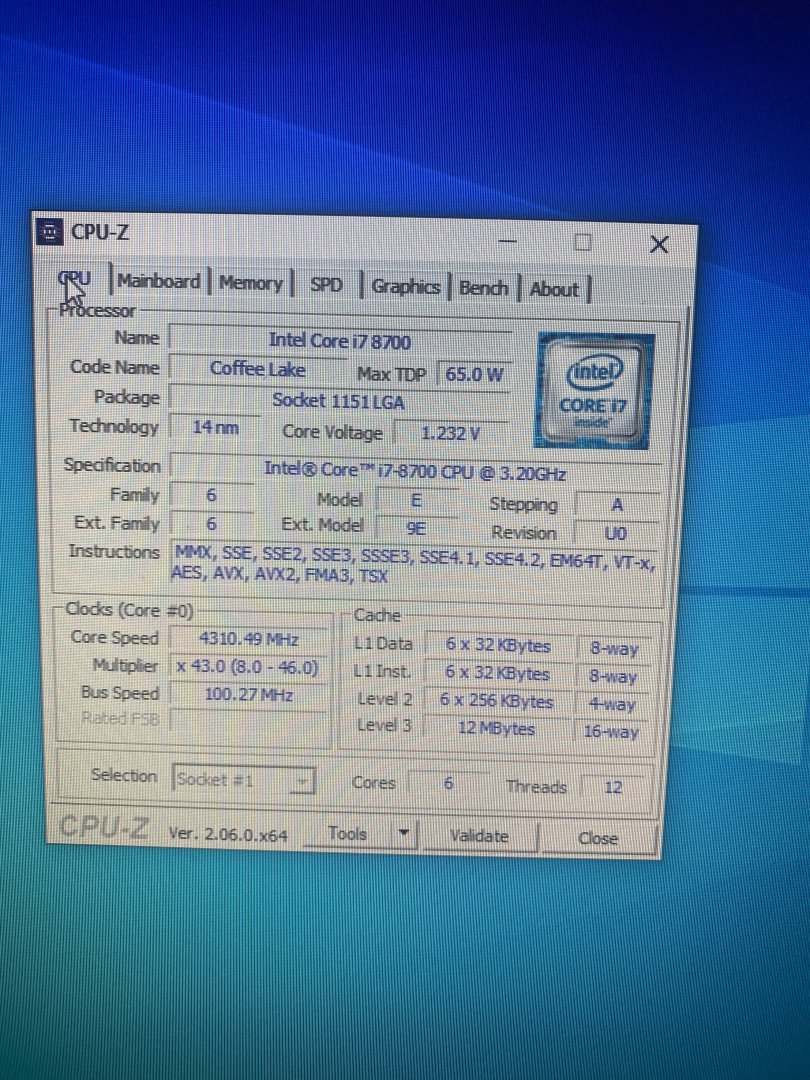Click the Level 3 '16-way' field

[x=612, y=731]
